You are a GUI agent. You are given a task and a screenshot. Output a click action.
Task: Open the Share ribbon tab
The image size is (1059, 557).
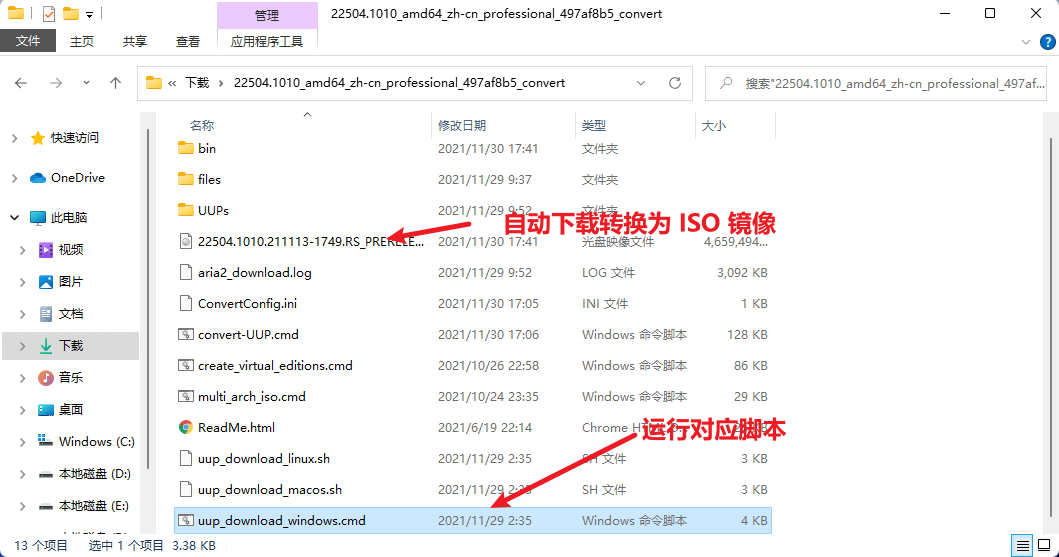134,41
